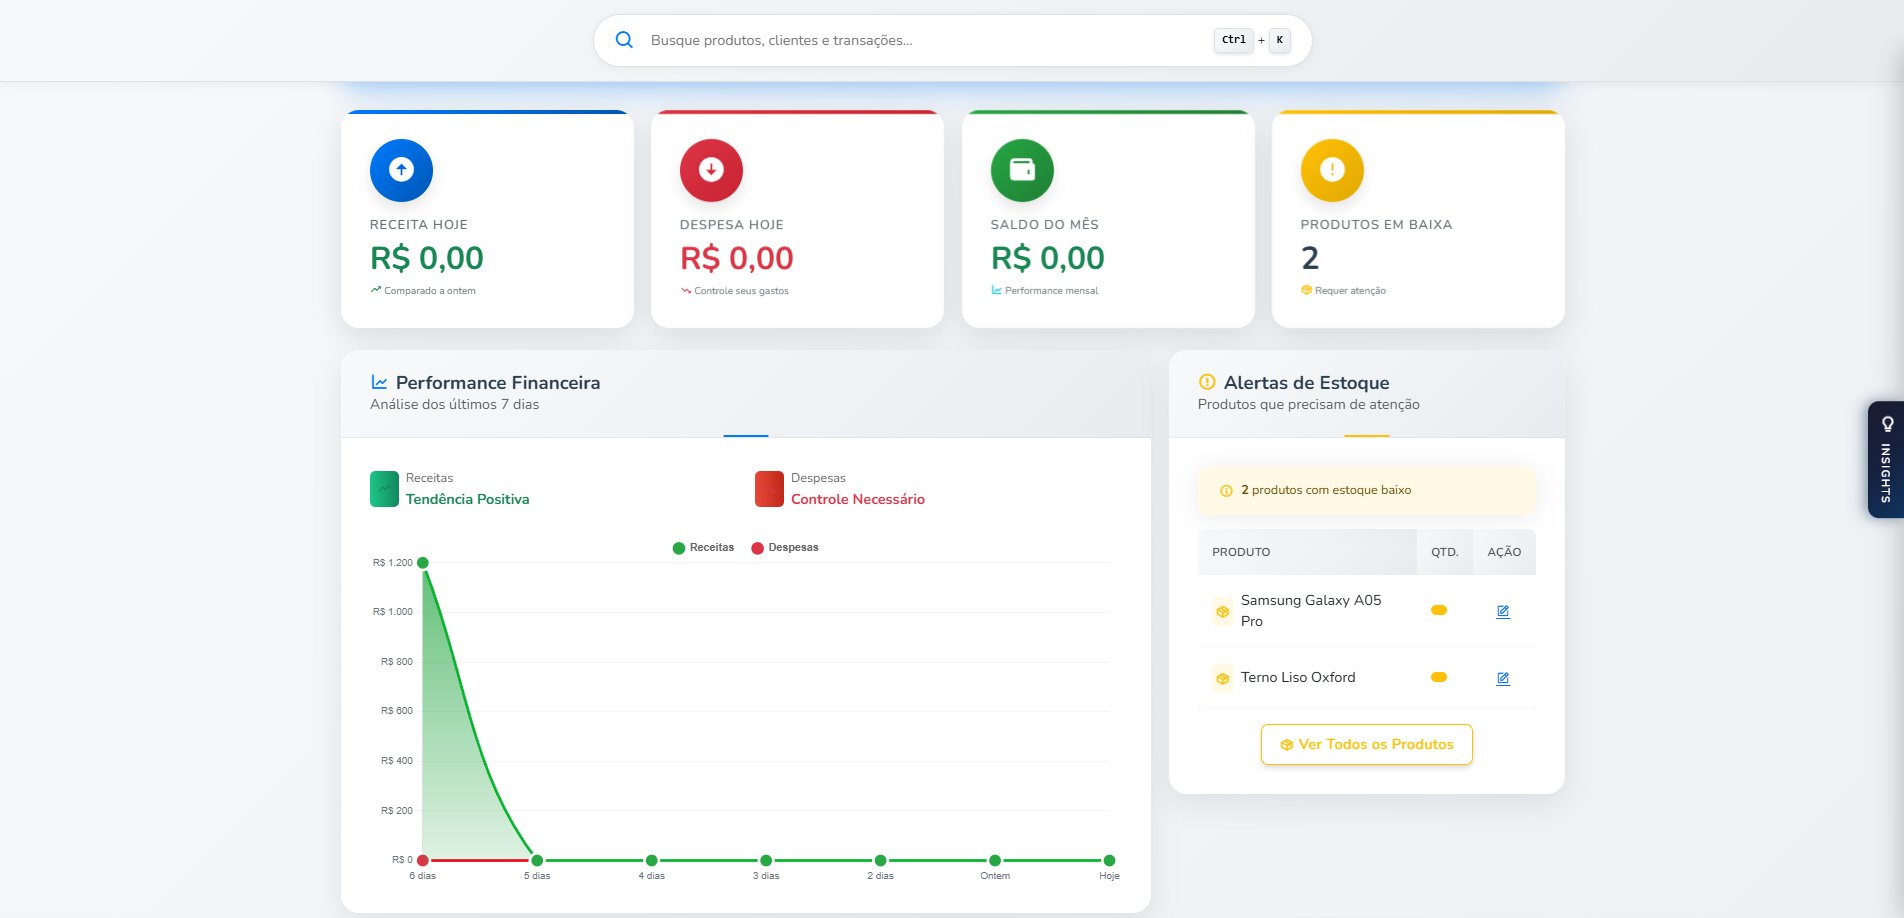Click the blue Receita Hoje arrow-up icon
Image resolution: width=1904 pixels, height=918 pixels.
401,170
